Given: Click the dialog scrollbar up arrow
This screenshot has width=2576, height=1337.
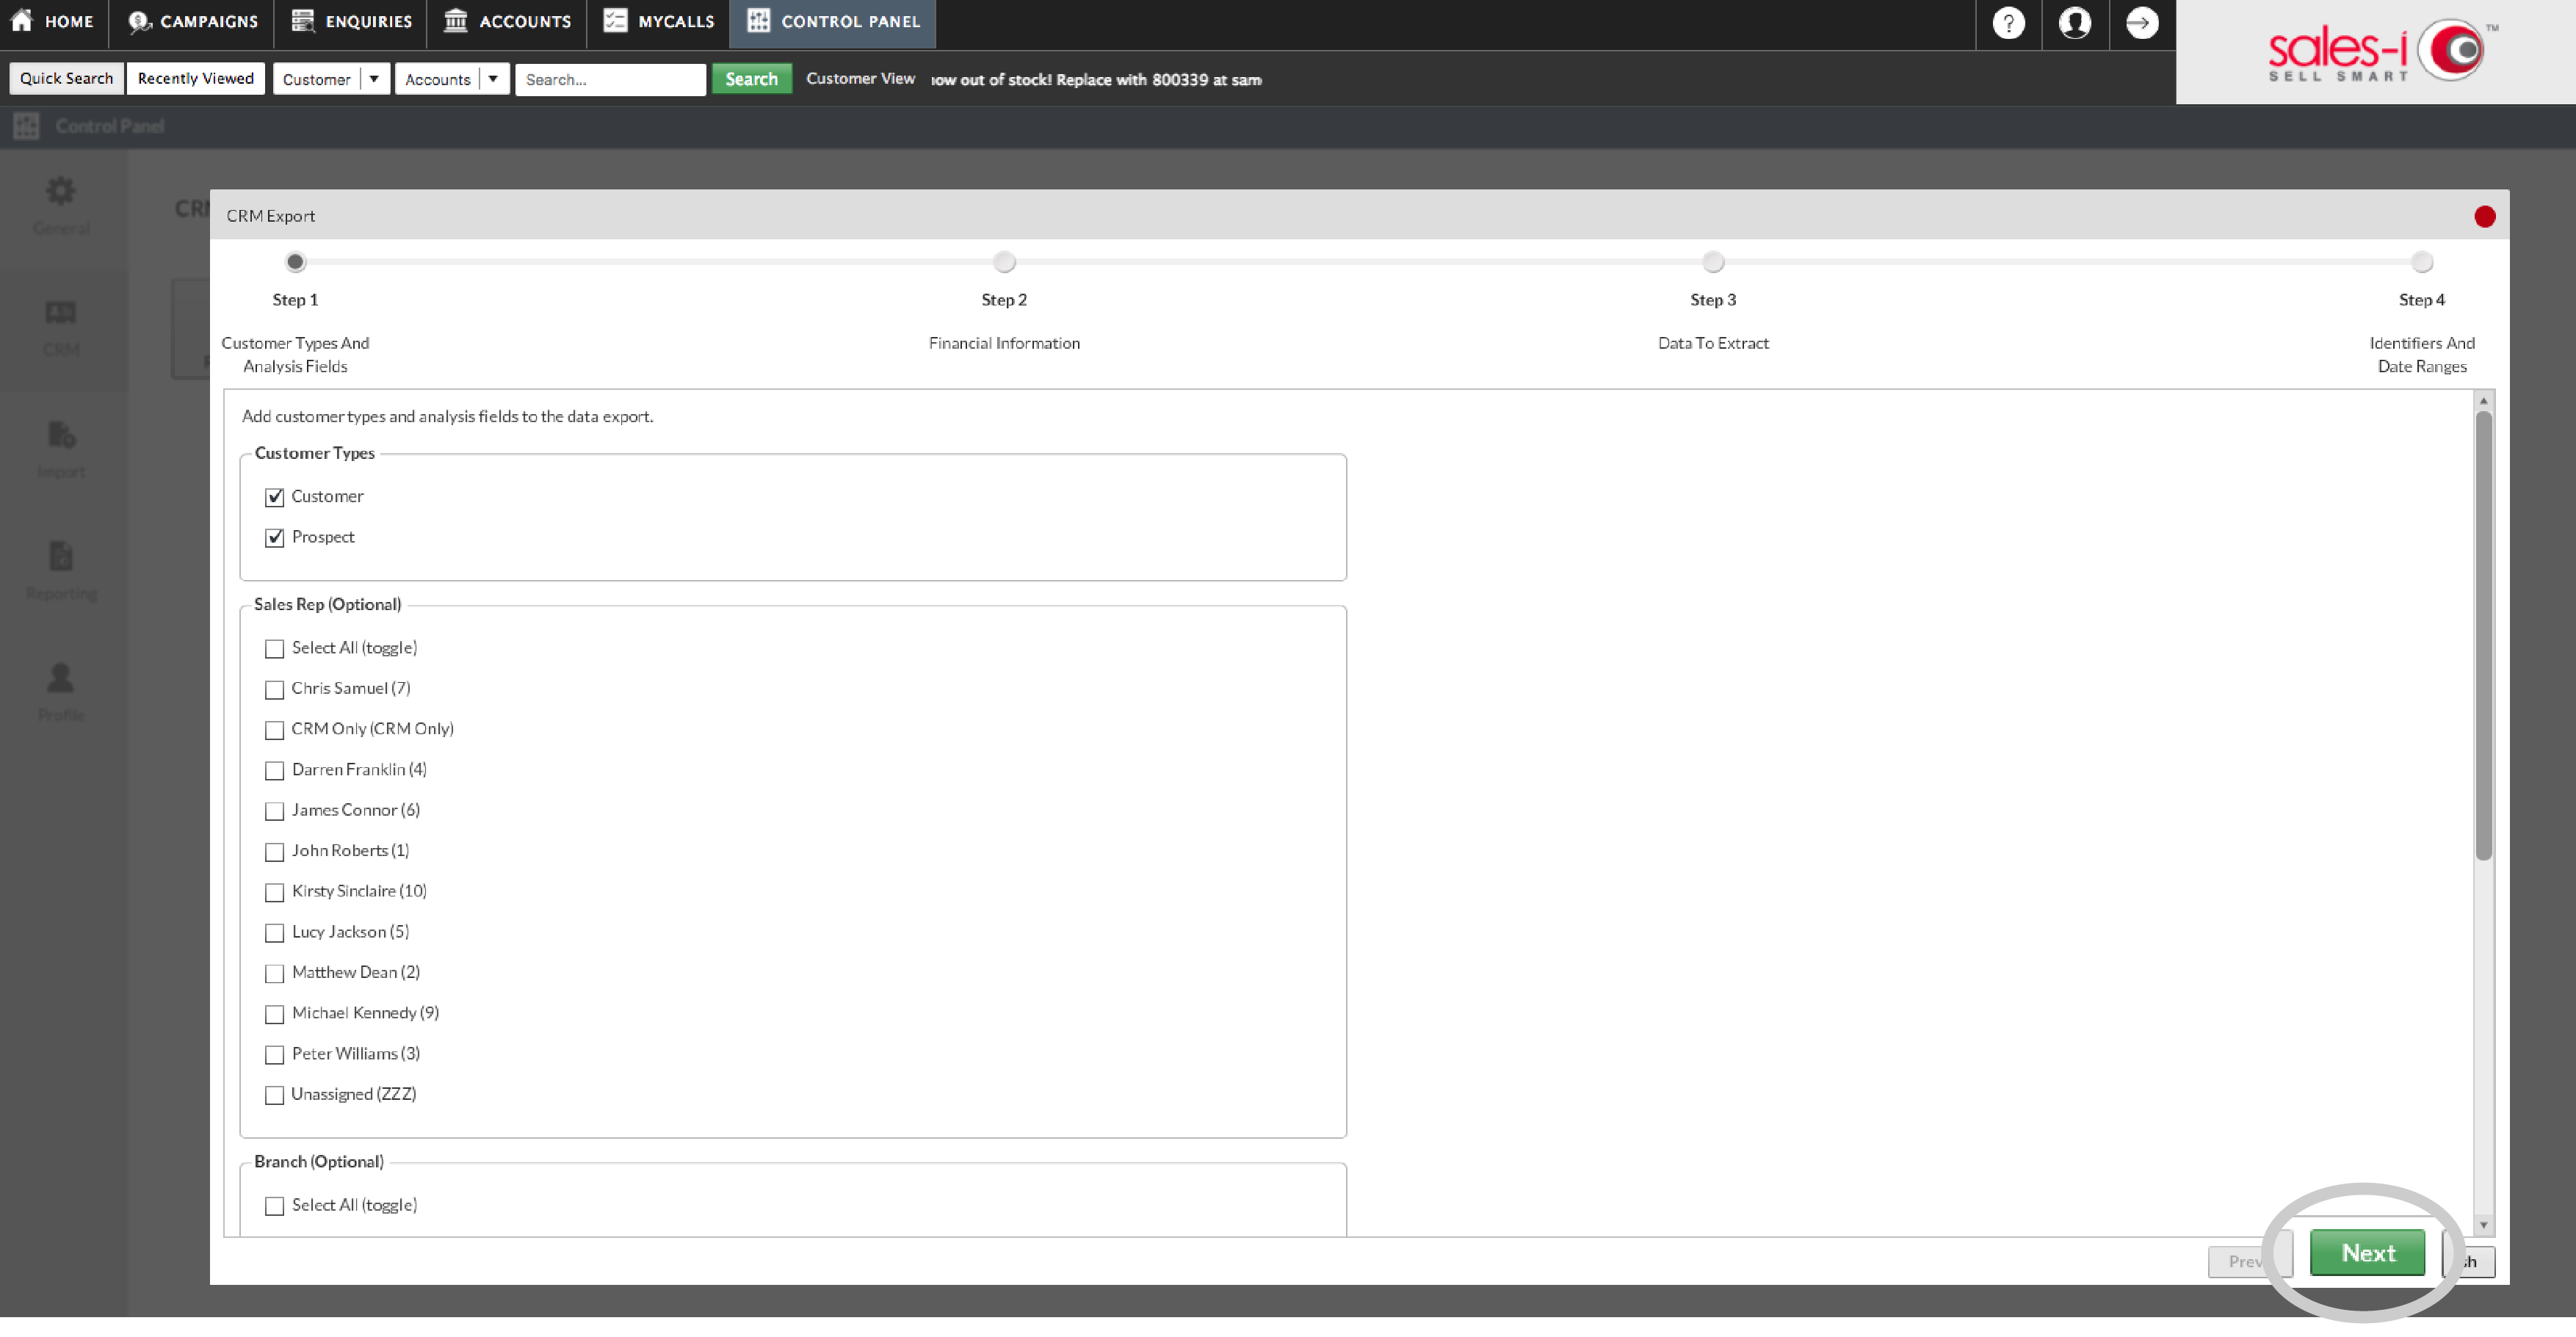Looking at the screenshot, I should point(2483,400).
